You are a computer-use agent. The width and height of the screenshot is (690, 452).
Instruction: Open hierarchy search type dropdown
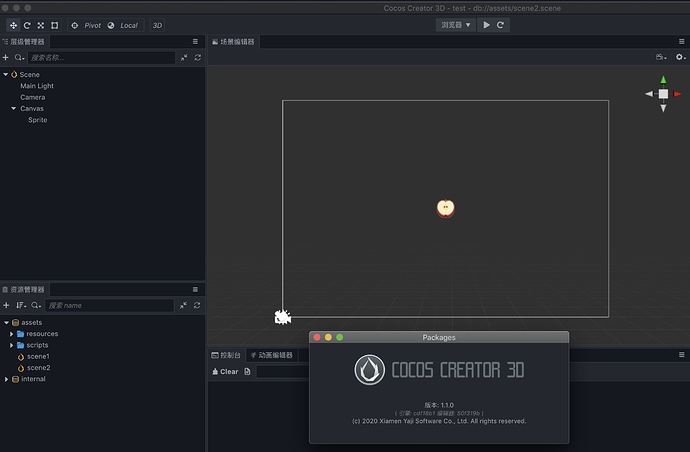tap(19, 58)
